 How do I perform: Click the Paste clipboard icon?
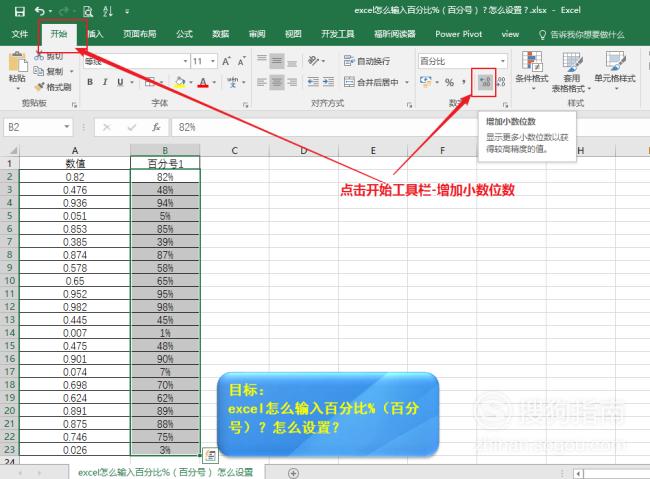(17, 62)
